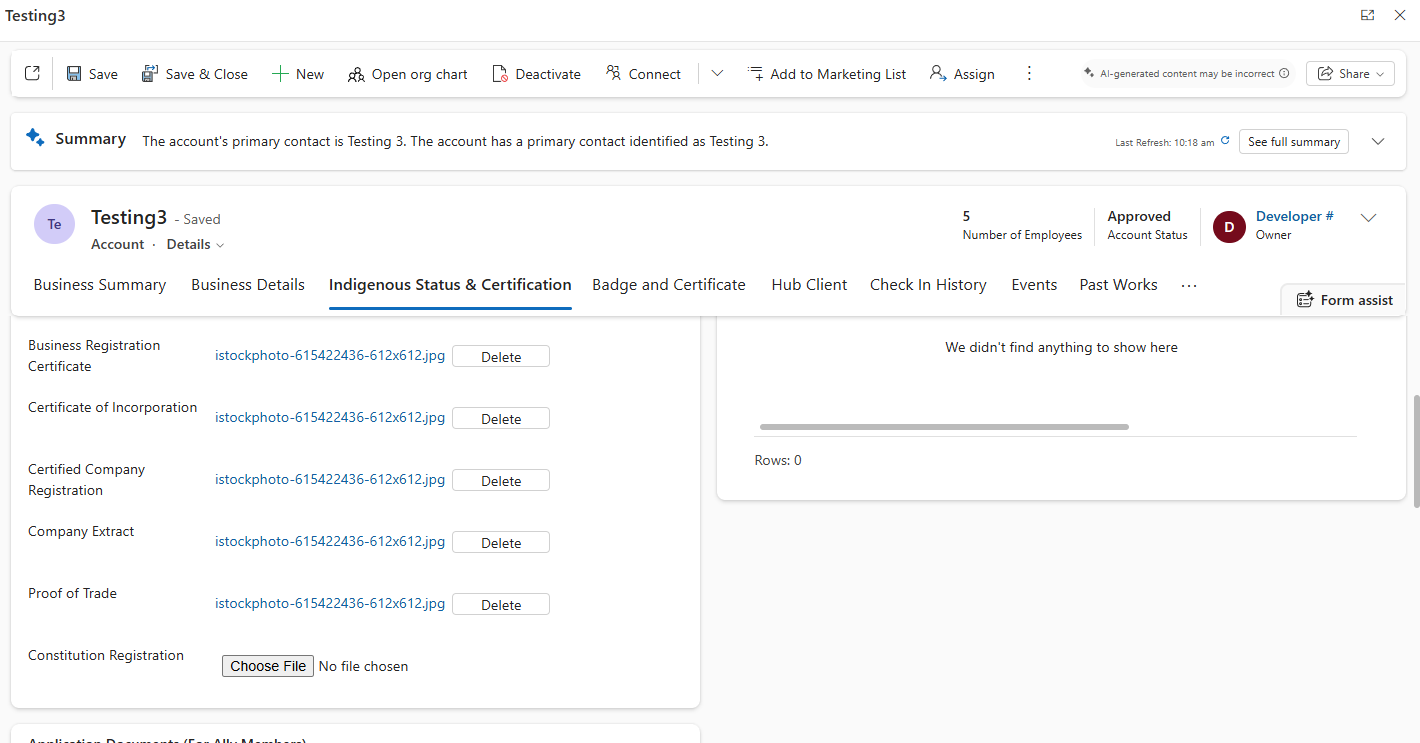
Task: Open the vertical three-dot overflow menu
Action: [x=1029, y=74]
